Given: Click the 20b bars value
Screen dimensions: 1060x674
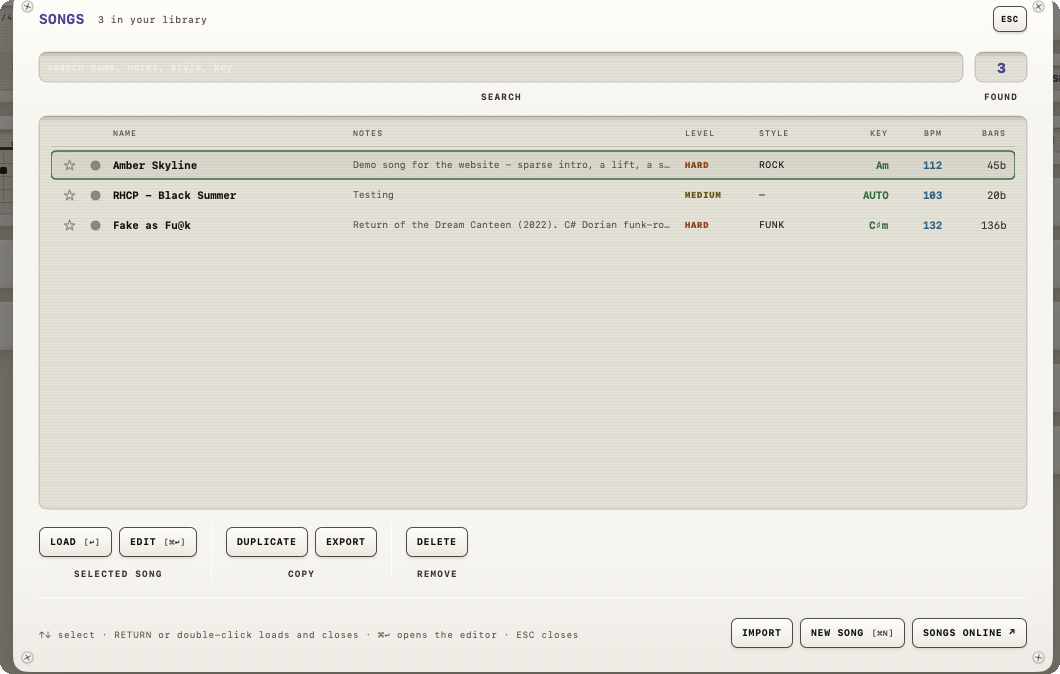Looking at the screenshot, I should pyautogui.click(x=996, y=195).
